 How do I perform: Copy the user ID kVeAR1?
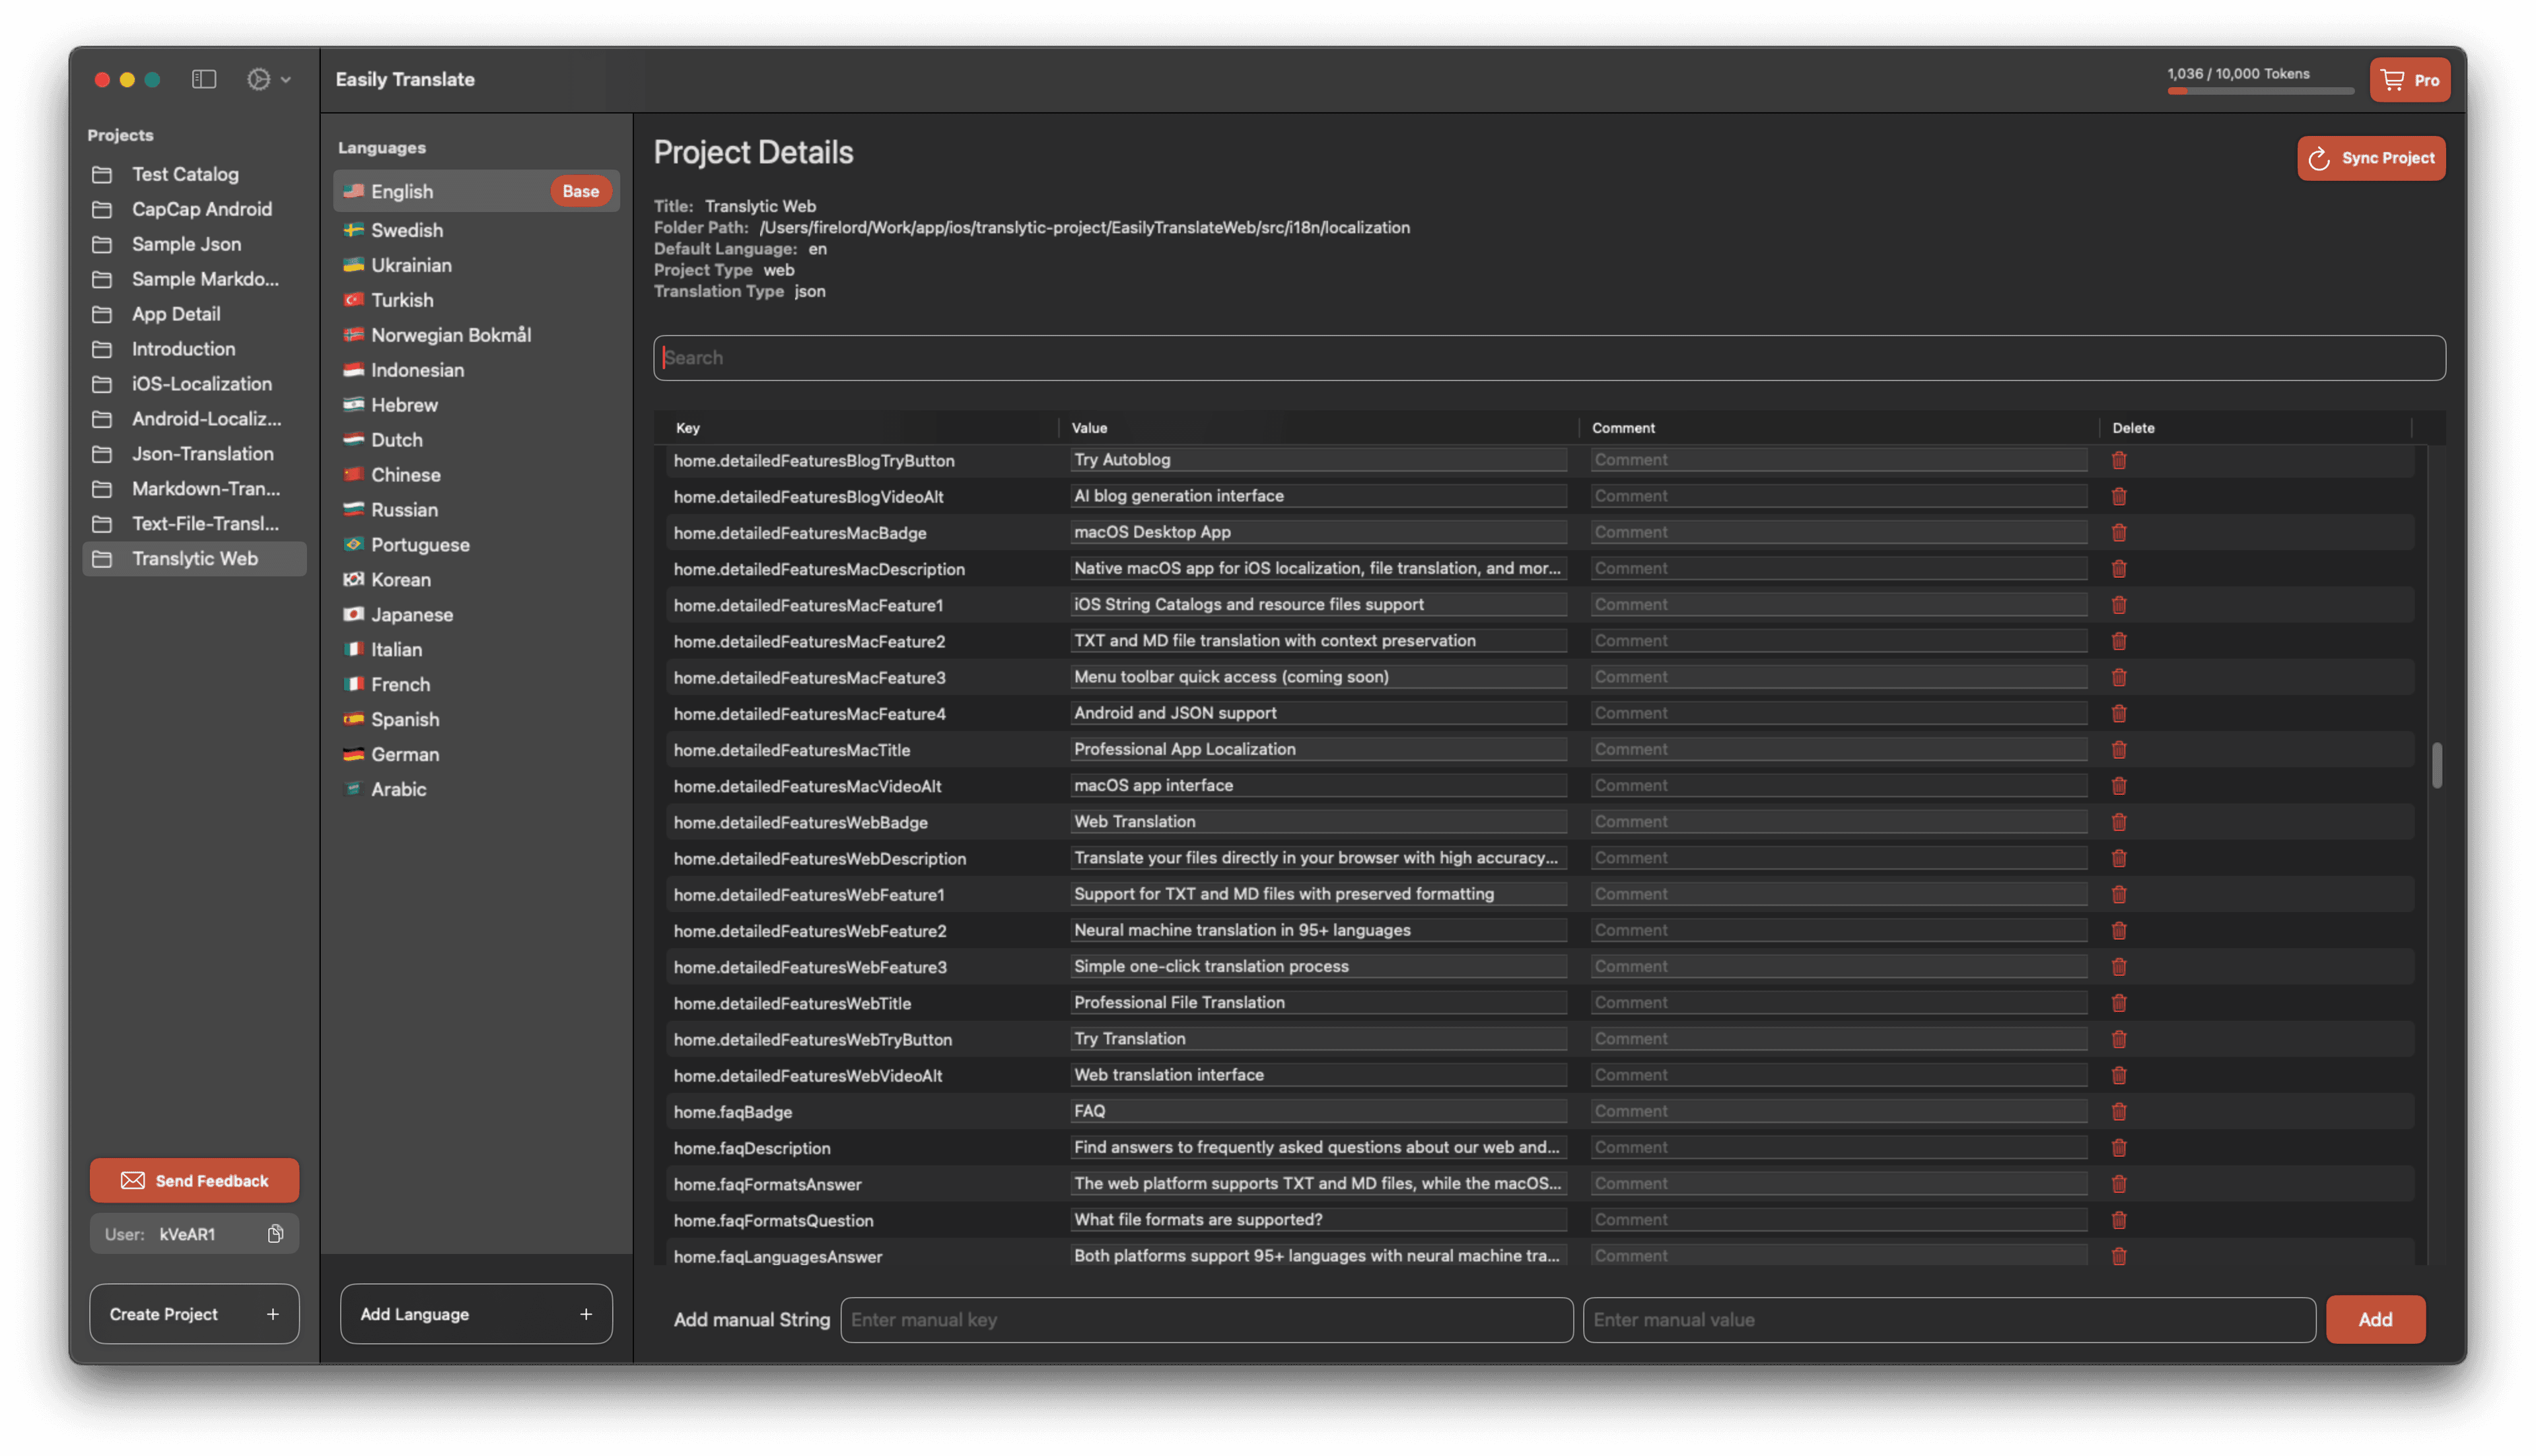(275, 1234)
